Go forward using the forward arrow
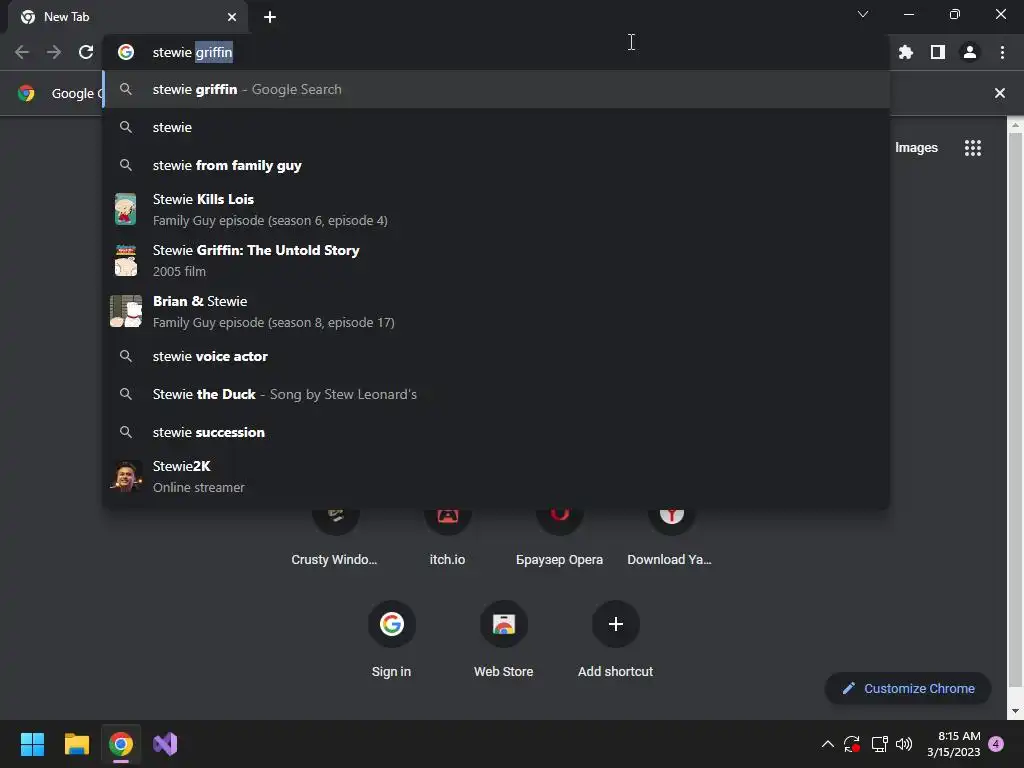 (54, 52)
